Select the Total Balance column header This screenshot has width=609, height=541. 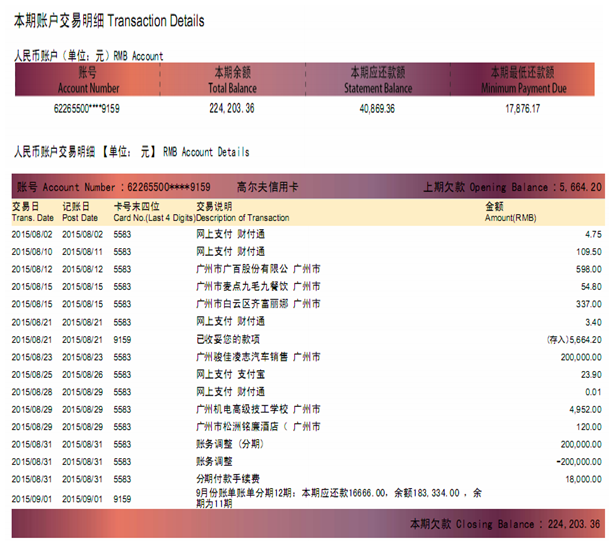(x=232, y=81)
